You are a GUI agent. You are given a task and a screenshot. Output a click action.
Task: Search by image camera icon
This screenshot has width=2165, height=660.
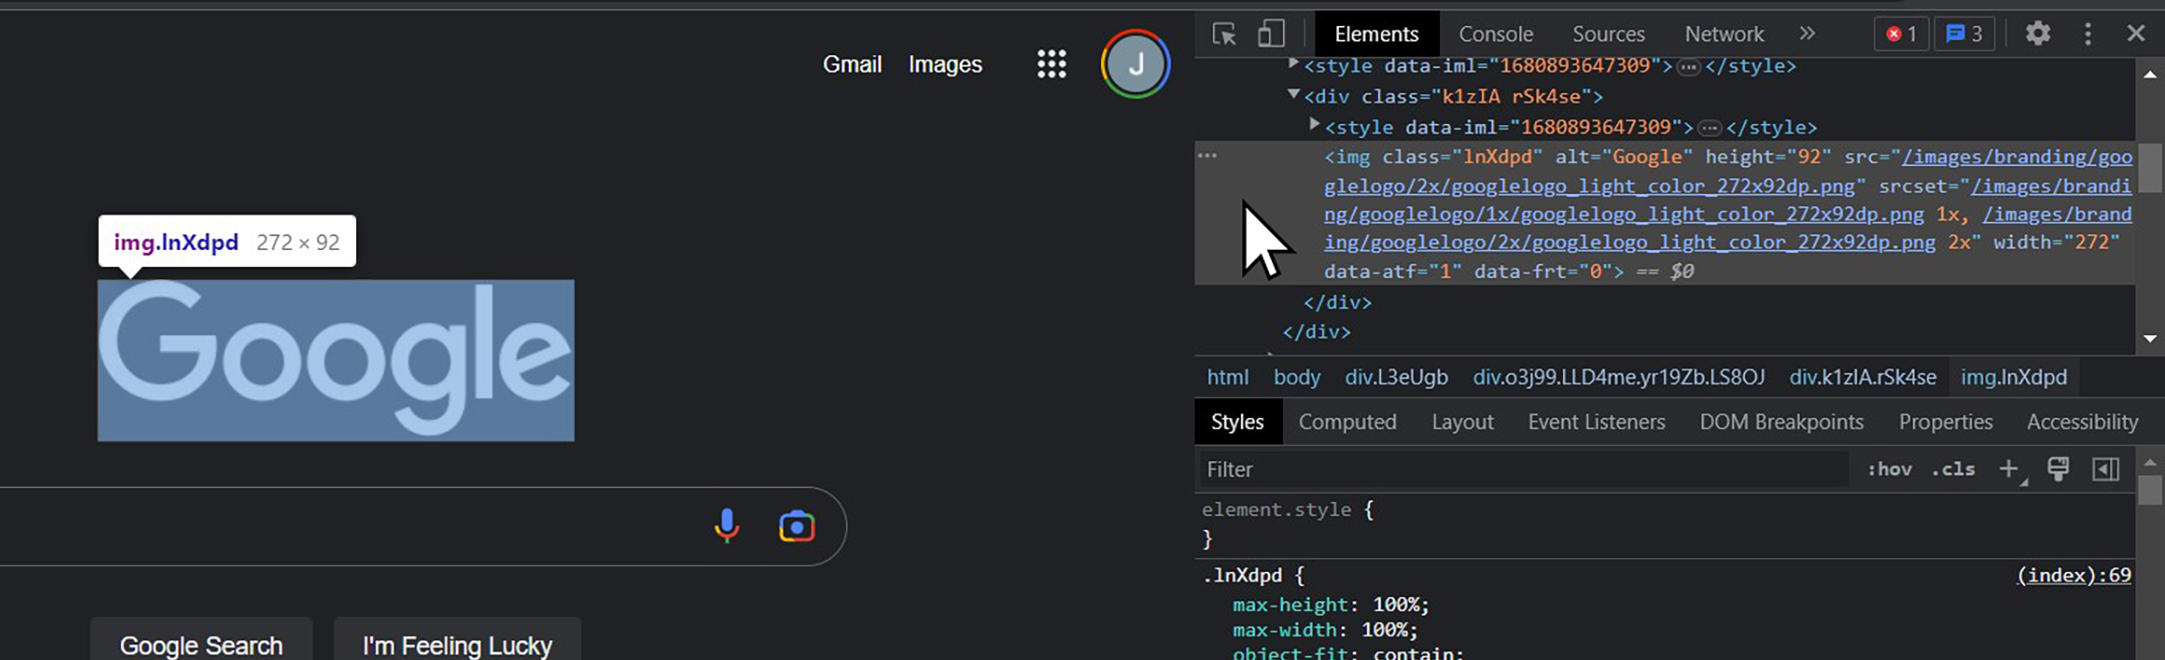797,526
